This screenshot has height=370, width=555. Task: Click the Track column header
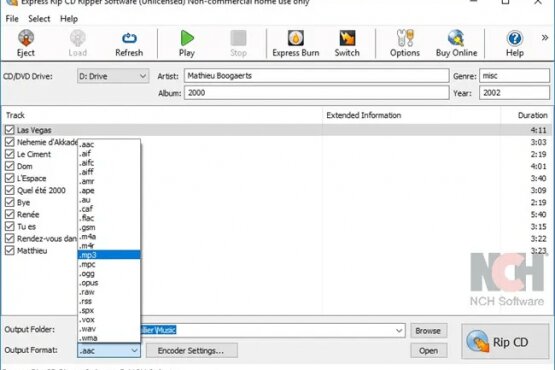(x=162, y=115)
